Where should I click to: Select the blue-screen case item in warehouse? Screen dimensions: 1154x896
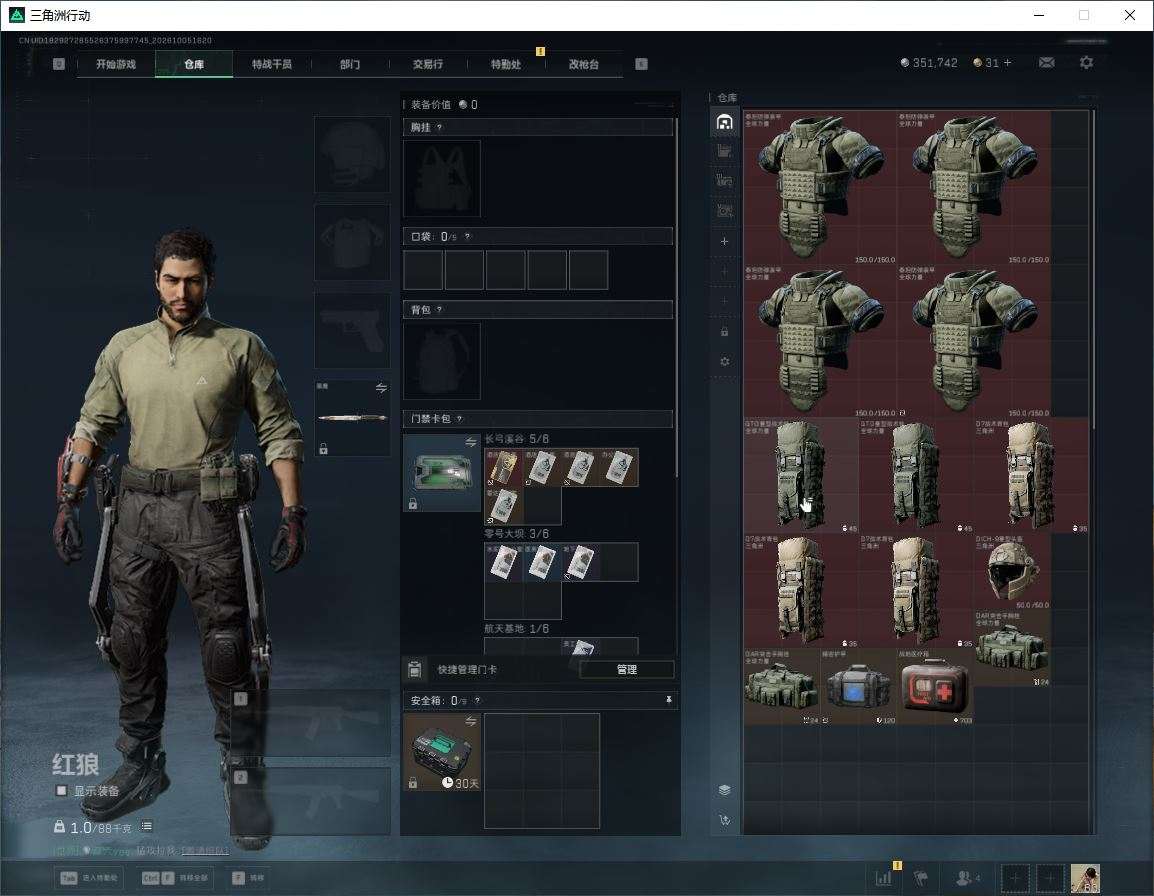click(x=858, y=686)
